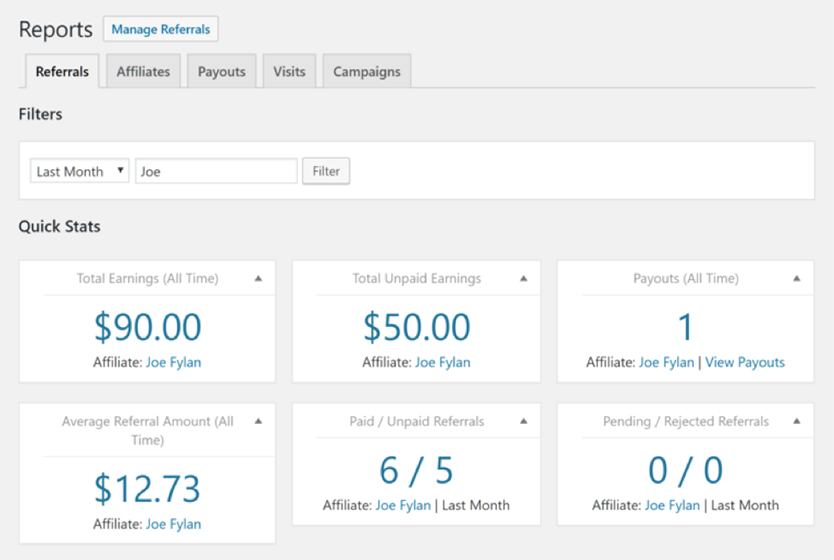The image size is (834, 560).
Task: Open the Campaigns tab
Action: tap(366, 72)
